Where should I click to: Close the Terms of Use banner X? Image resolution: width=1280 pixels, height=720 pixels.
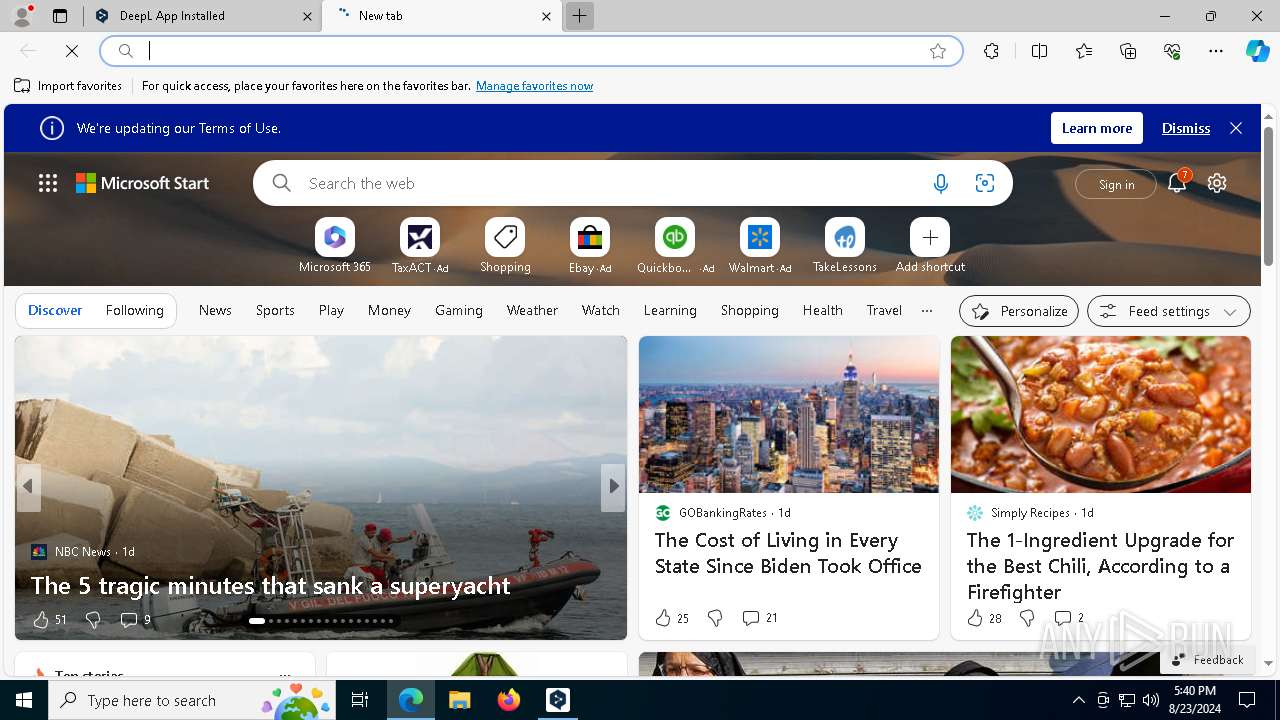(1236, 128)
